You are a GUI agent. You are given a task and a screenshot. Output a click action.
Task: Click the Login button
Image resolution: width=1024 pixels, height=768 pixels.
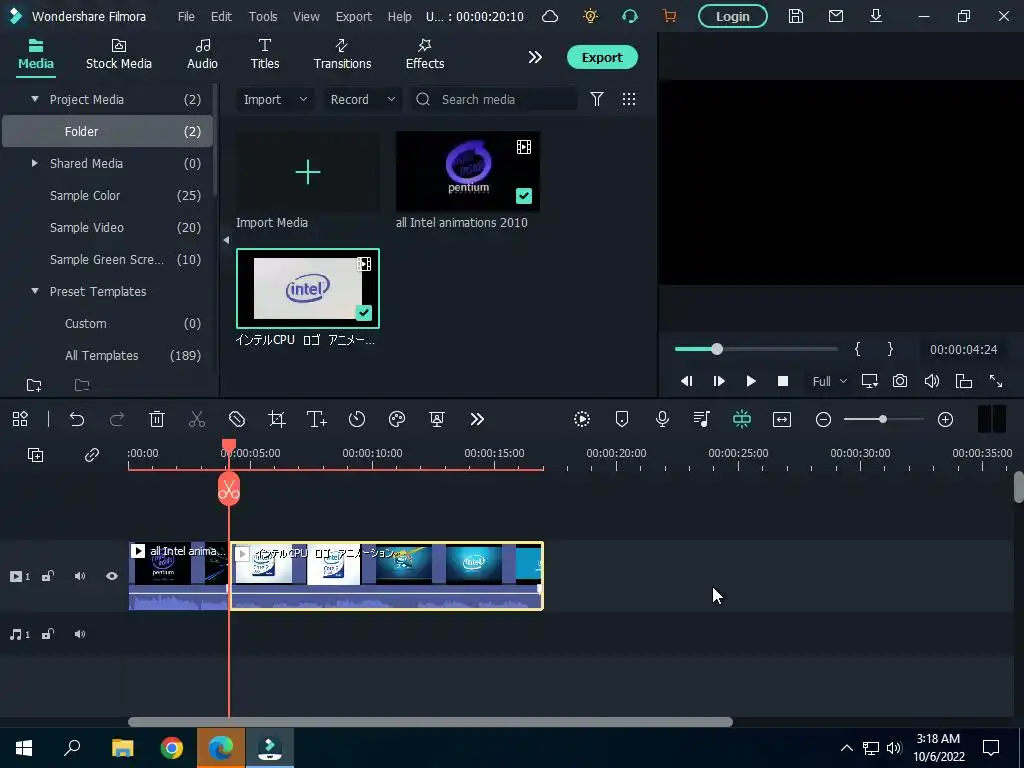[733, 16]
